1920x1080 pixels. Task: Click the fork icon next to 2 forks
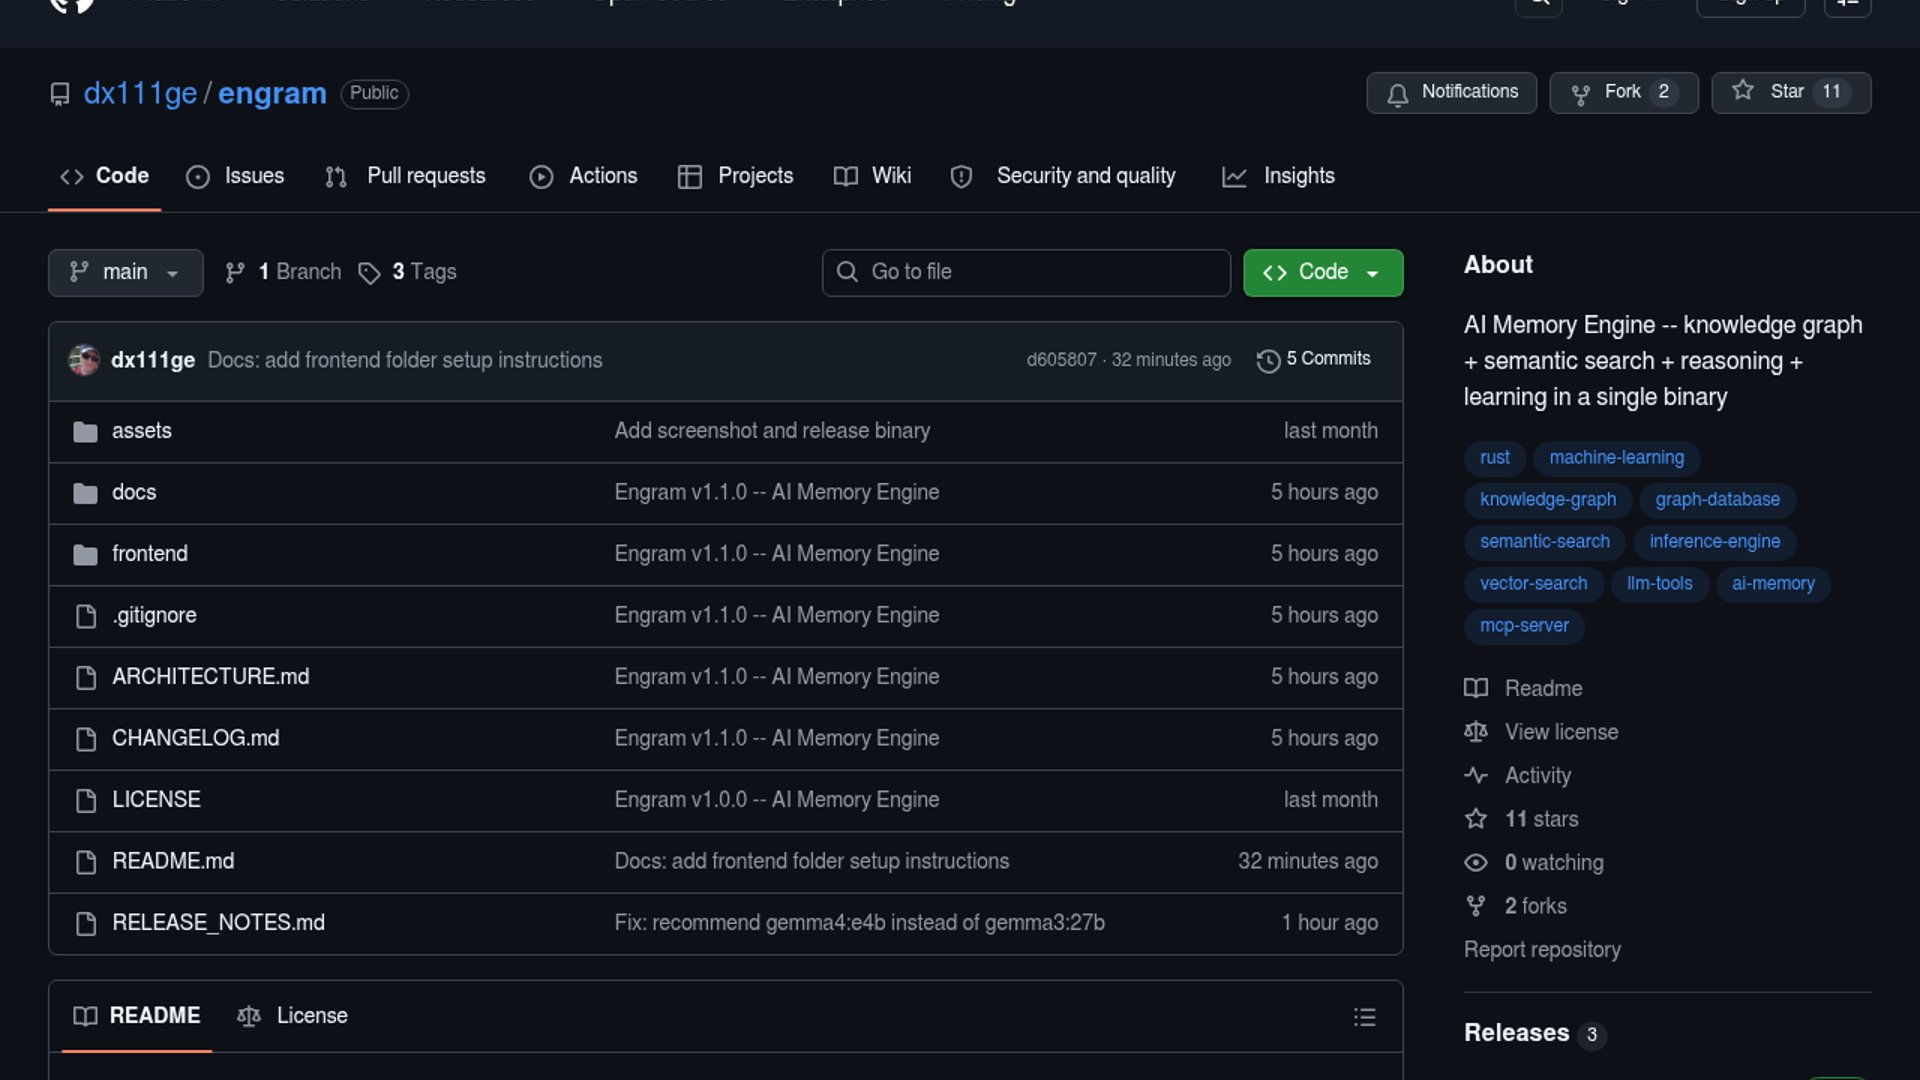tap(1476, 906)
